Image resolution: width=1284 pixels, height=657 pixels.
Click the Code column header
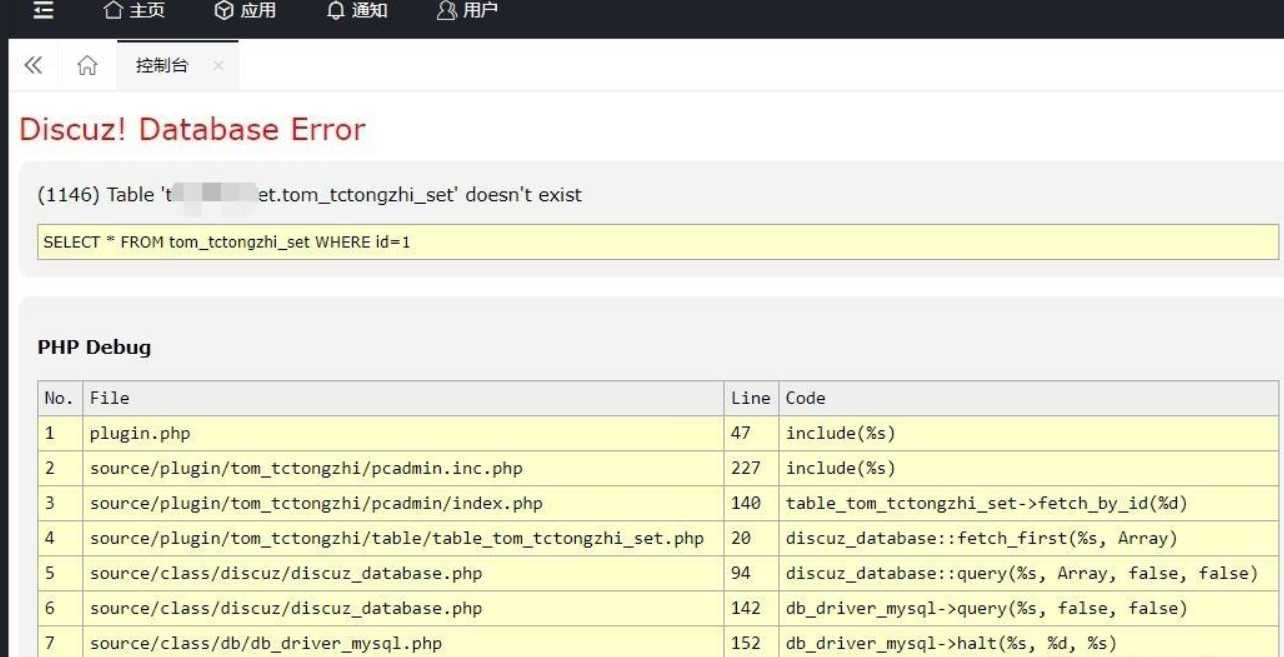tap(1028, 398)
